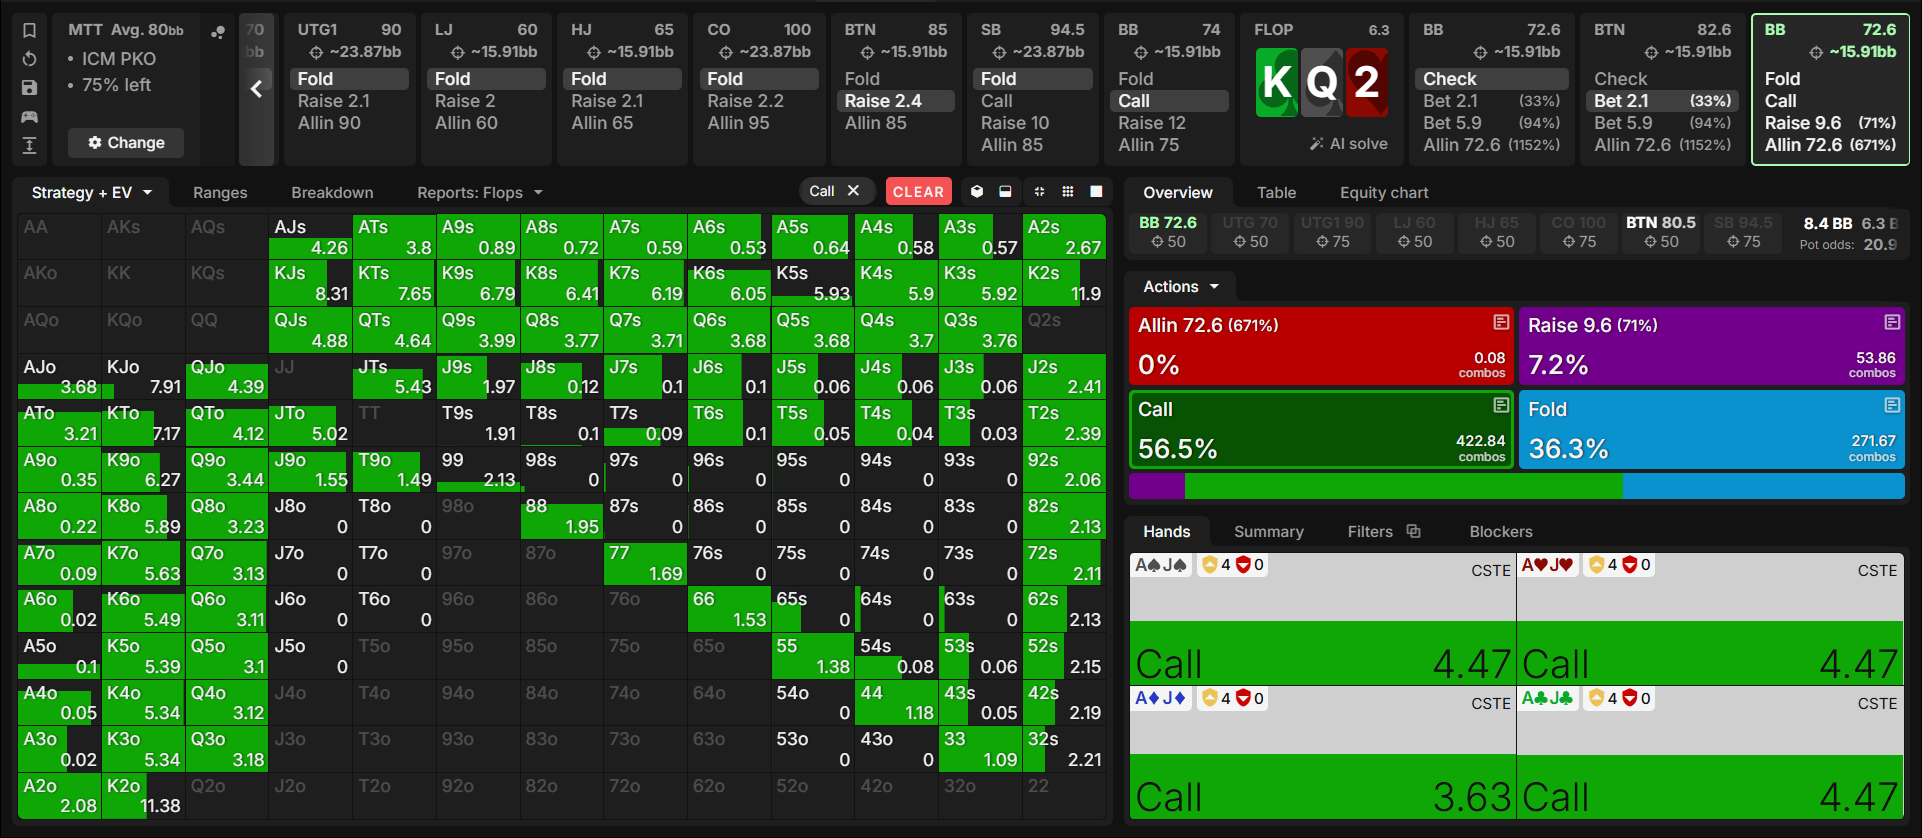Select the AJs cell in the hand matrix
This screenshot has height=838, width=1922.
[310, 237]
